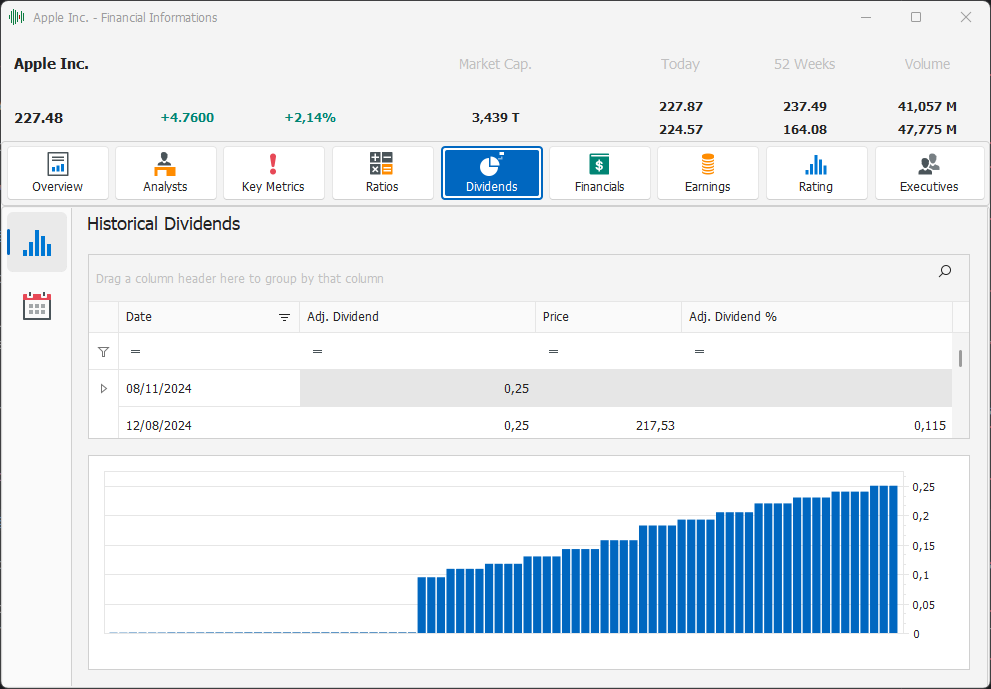Expand the 08/11/2024 dividend row
Image resolution: width=991 pixels, height=689 pixels.
click(x=104, y=388)
